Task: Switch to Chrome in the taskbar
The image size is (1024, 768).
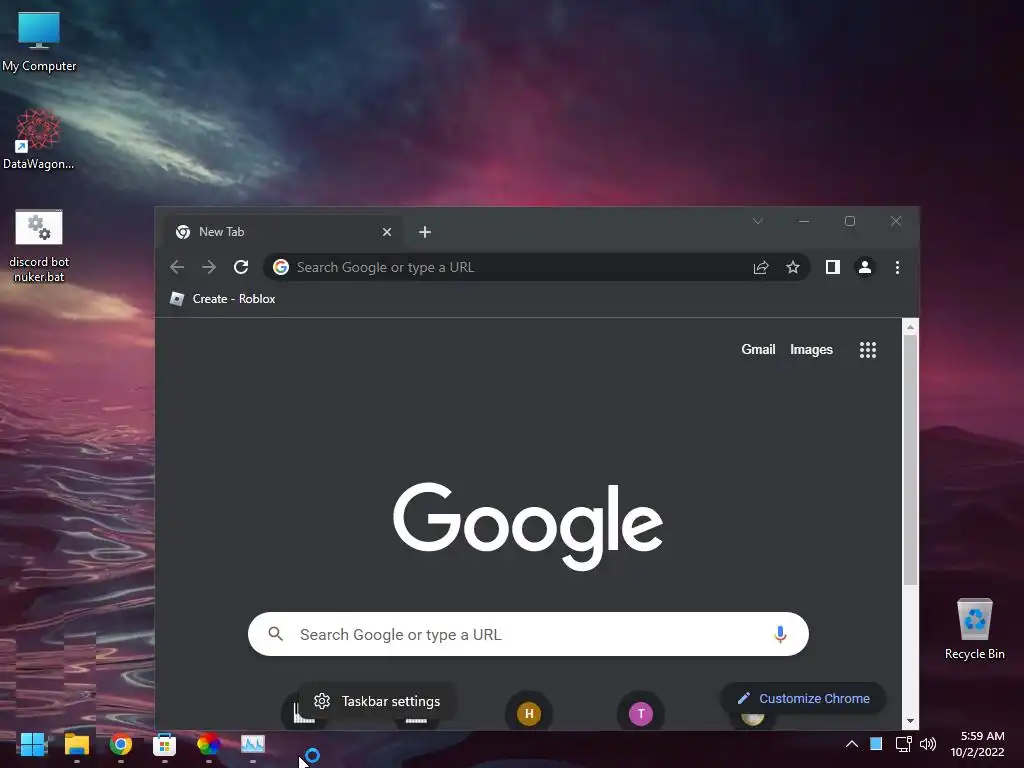Action: pos(121,744)
